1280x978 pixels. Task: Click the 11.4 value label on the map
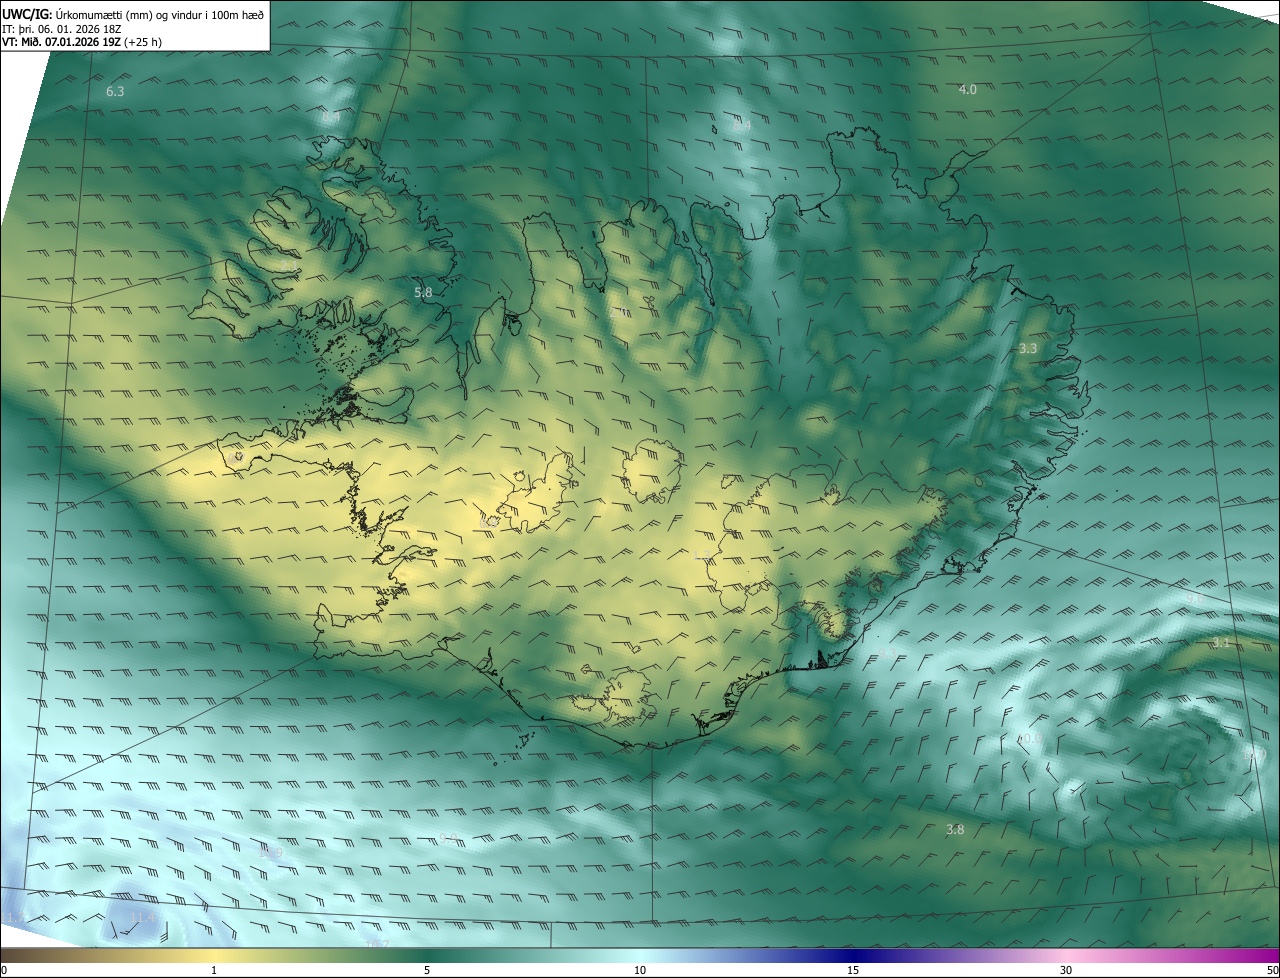pyautogui.click(x=143, y=917)
